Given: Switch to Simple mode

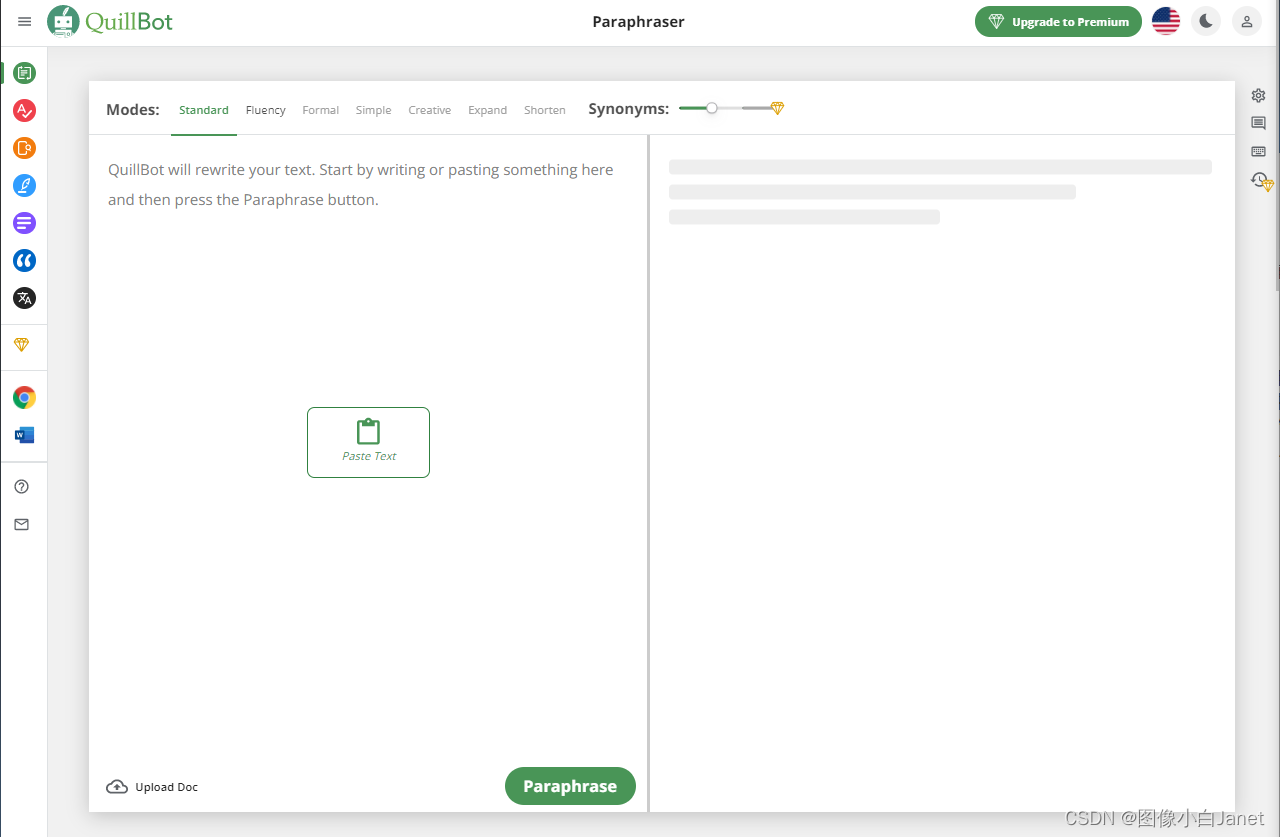Looking at the screenshot, I should pyautogui.click(x=374, y=110).
